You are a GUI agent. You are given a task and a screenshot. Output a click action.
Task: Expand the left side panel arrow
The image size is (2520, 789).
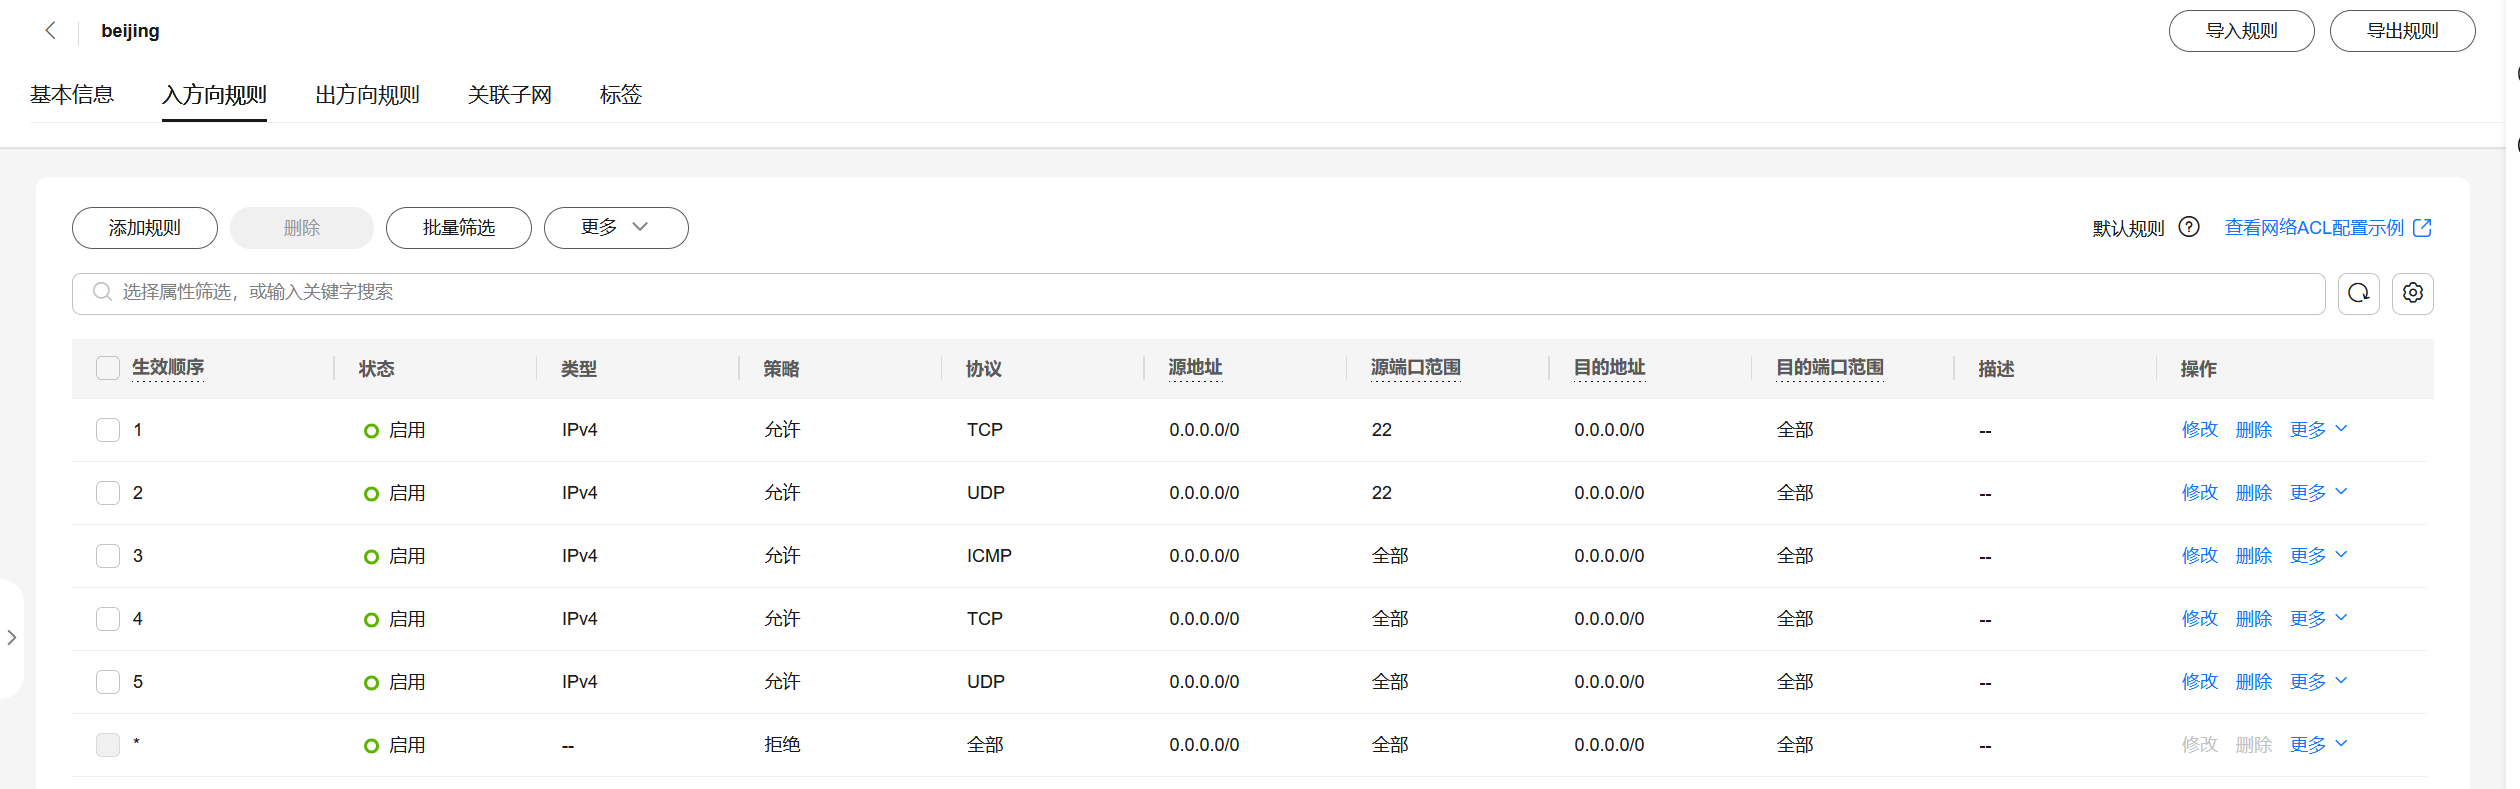point(12,637)
